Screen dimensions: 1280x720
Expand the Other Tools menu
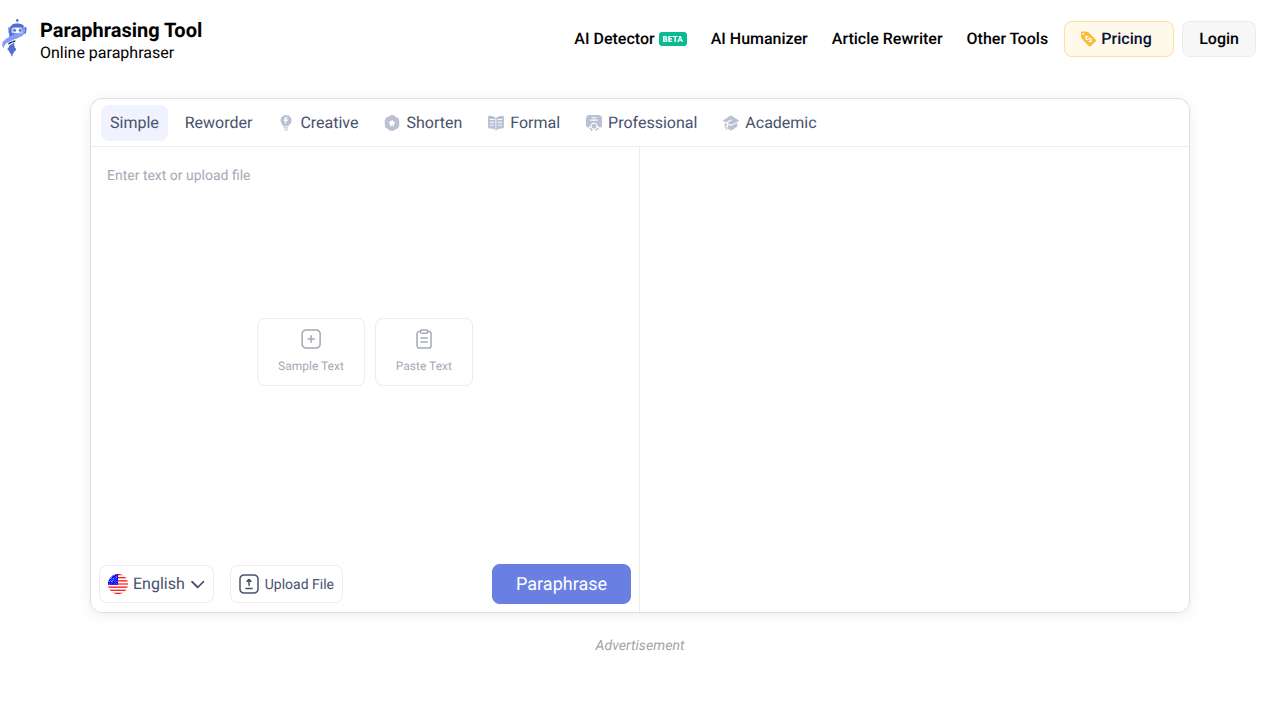click(x=1007, y=39)
